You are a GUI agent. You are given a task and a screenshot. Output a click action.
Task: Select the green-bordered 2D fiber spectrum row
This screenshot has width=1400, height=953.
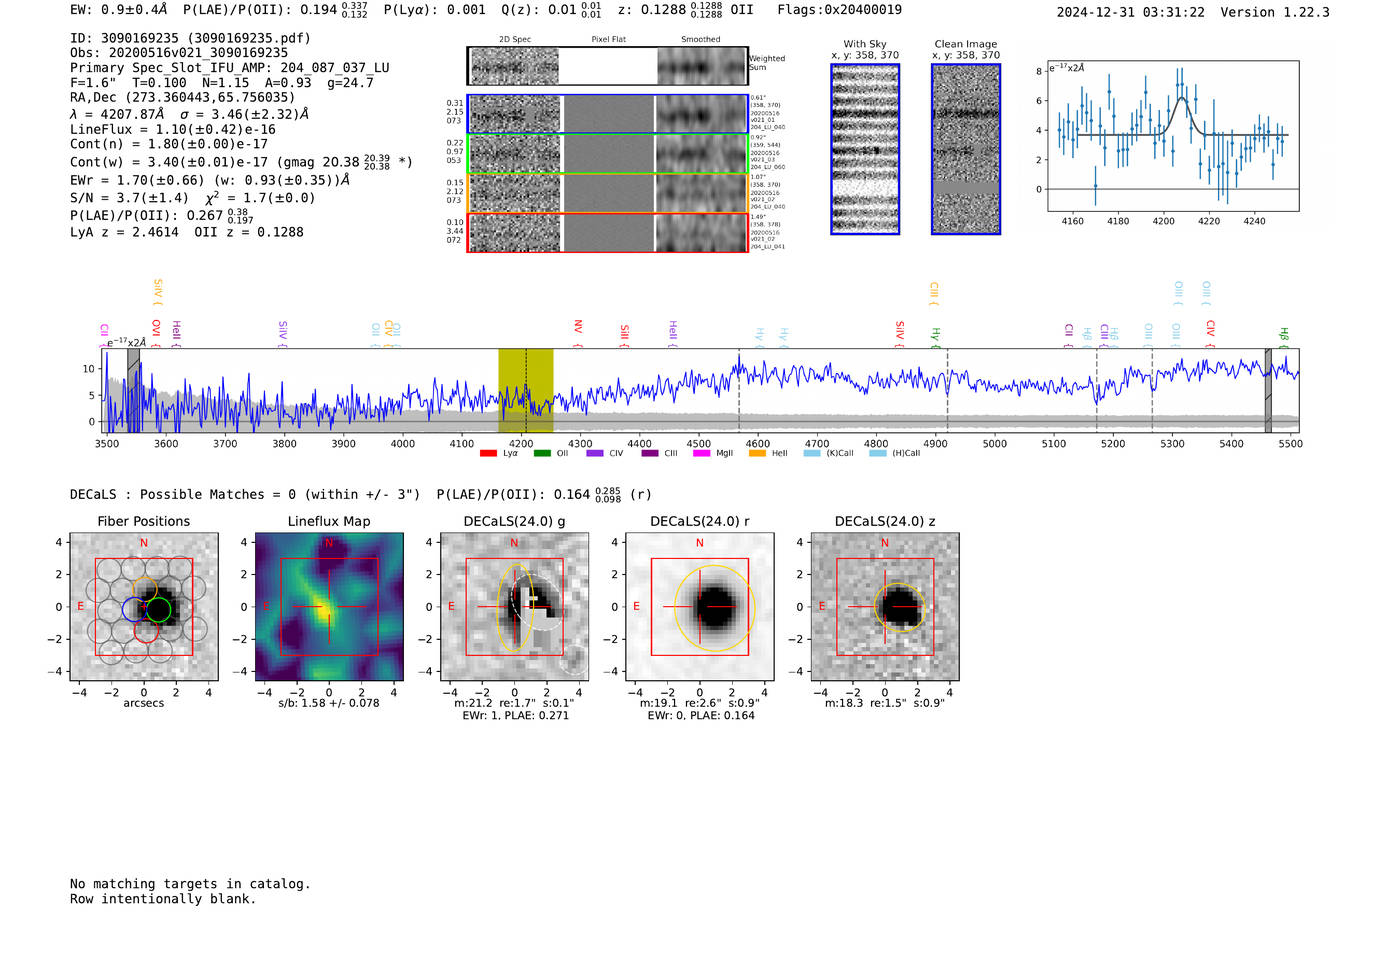coord(608,154)
